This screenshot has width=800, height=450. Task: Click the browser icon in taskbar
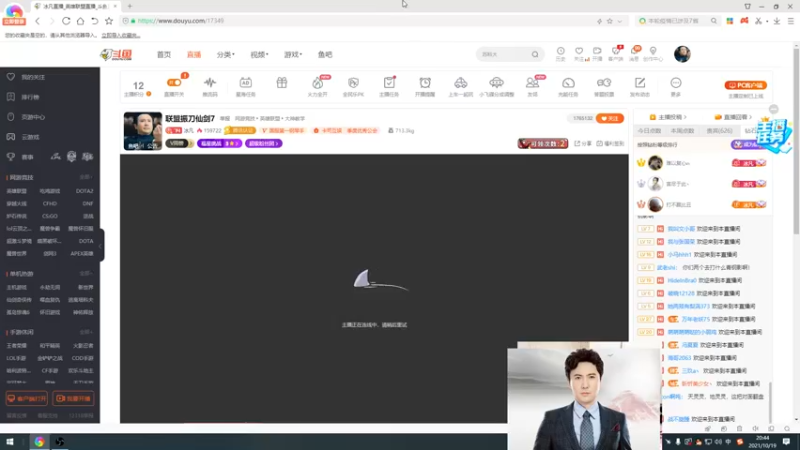[39, 442]
